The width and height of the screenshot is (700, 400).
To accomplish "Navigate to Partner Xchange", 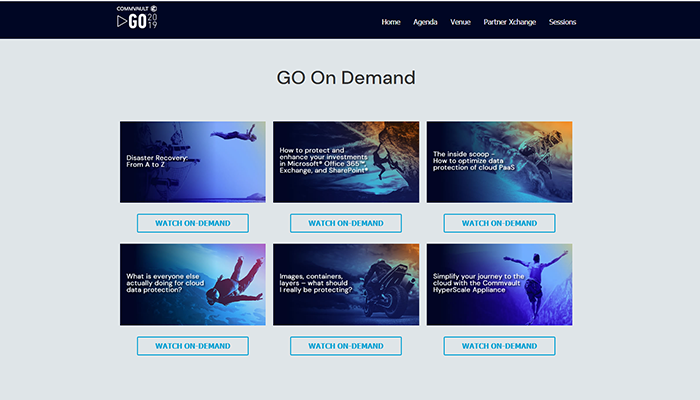I will point(509,22).
